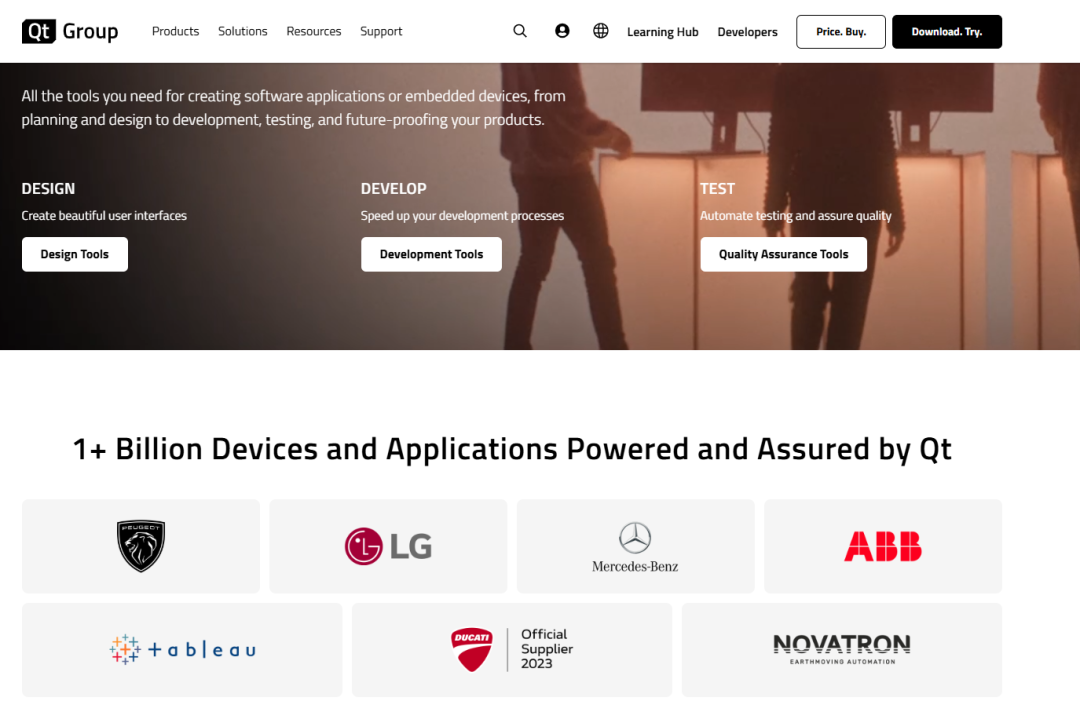
Task: Click the '1+ Billion Devices' headline
Action: click(x=512, y=449)
